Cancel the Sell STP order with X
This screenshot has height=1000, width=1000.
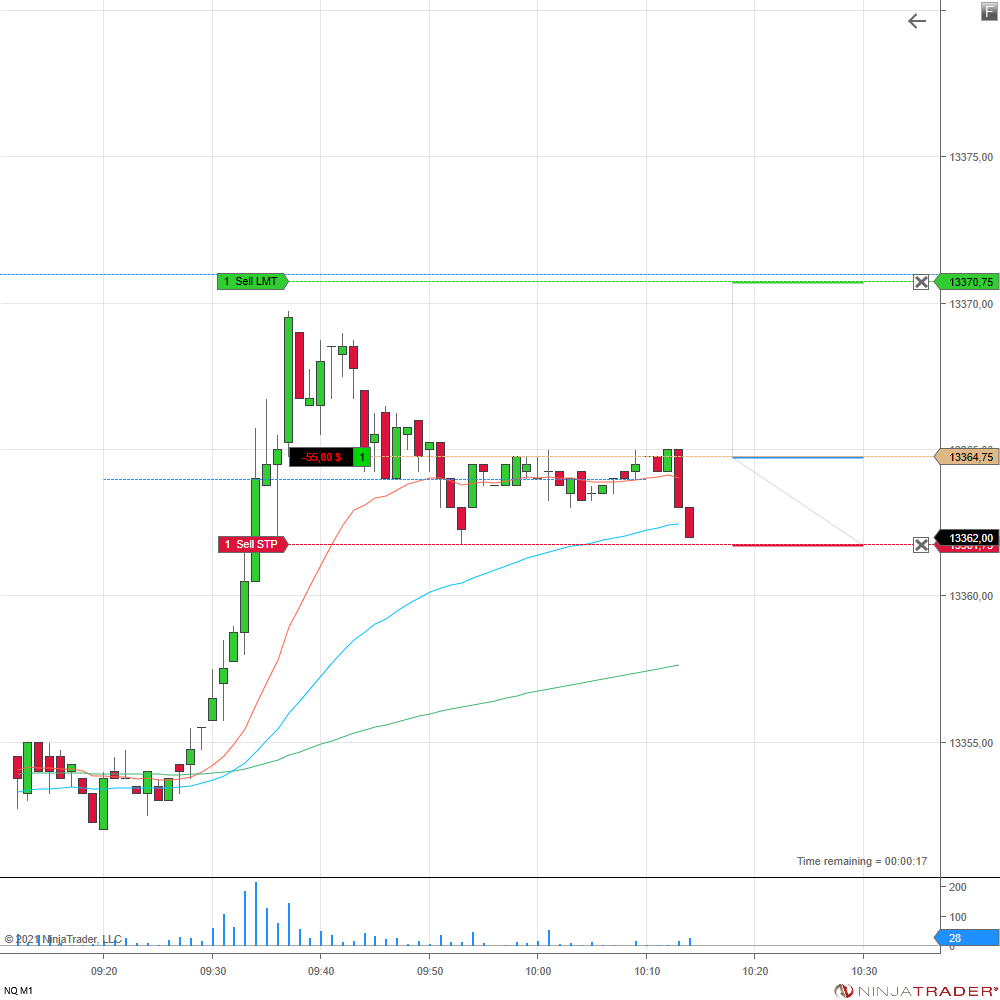(x=921, y=545)
